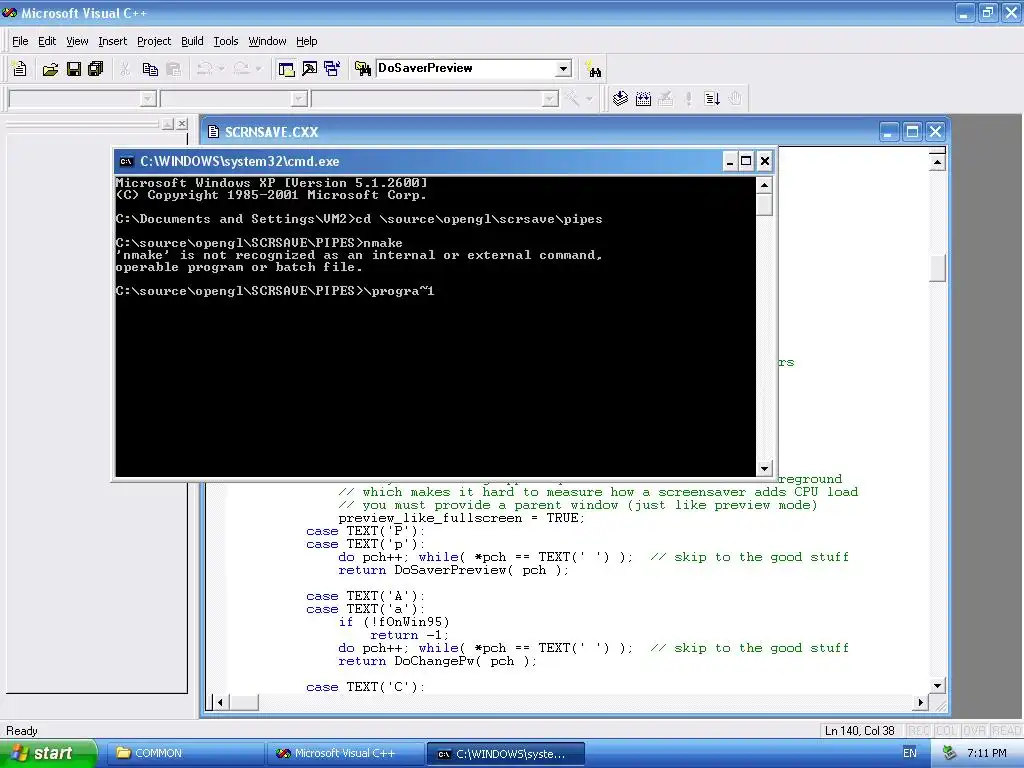The width and height of the screenshot is (1024, 768).
Task: Click the Save All icon
Action: [x=96, y=69]
